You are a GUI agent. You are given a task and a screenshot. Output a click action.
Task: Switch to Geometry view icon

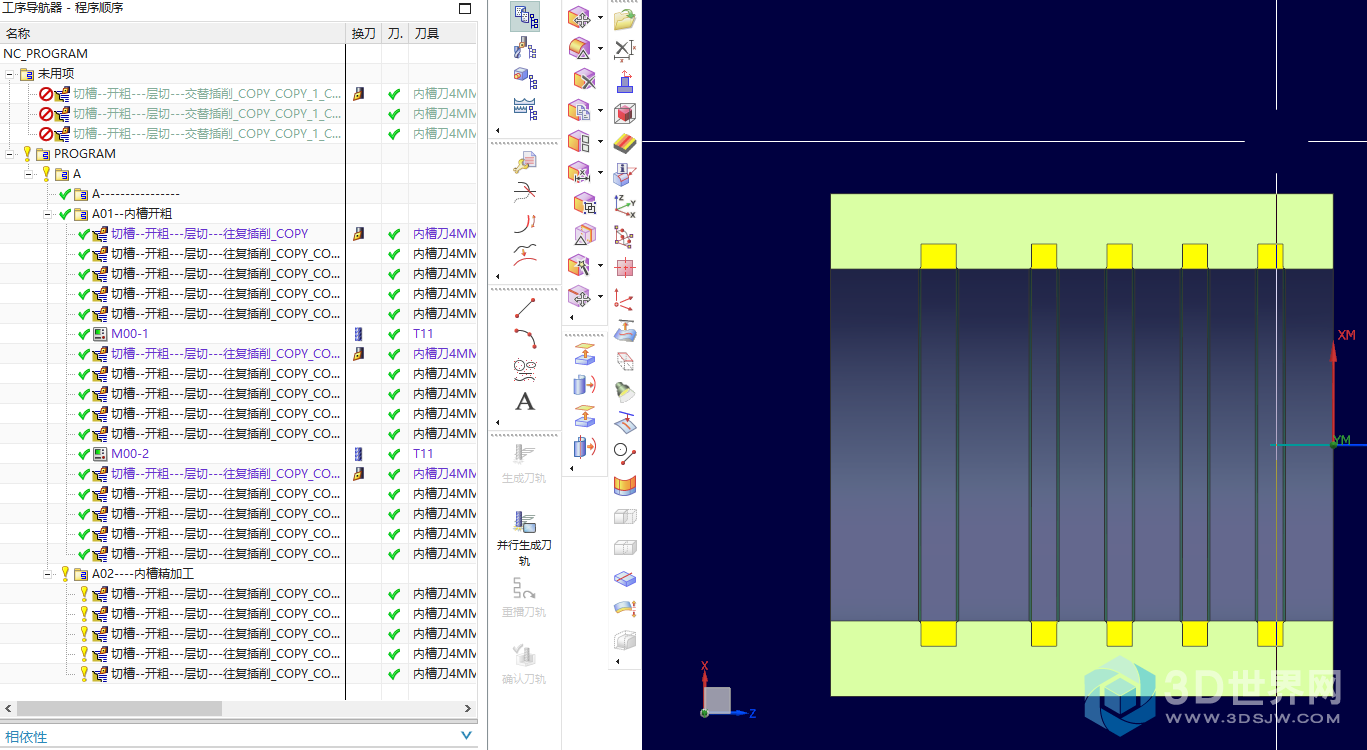pos(525,77)
